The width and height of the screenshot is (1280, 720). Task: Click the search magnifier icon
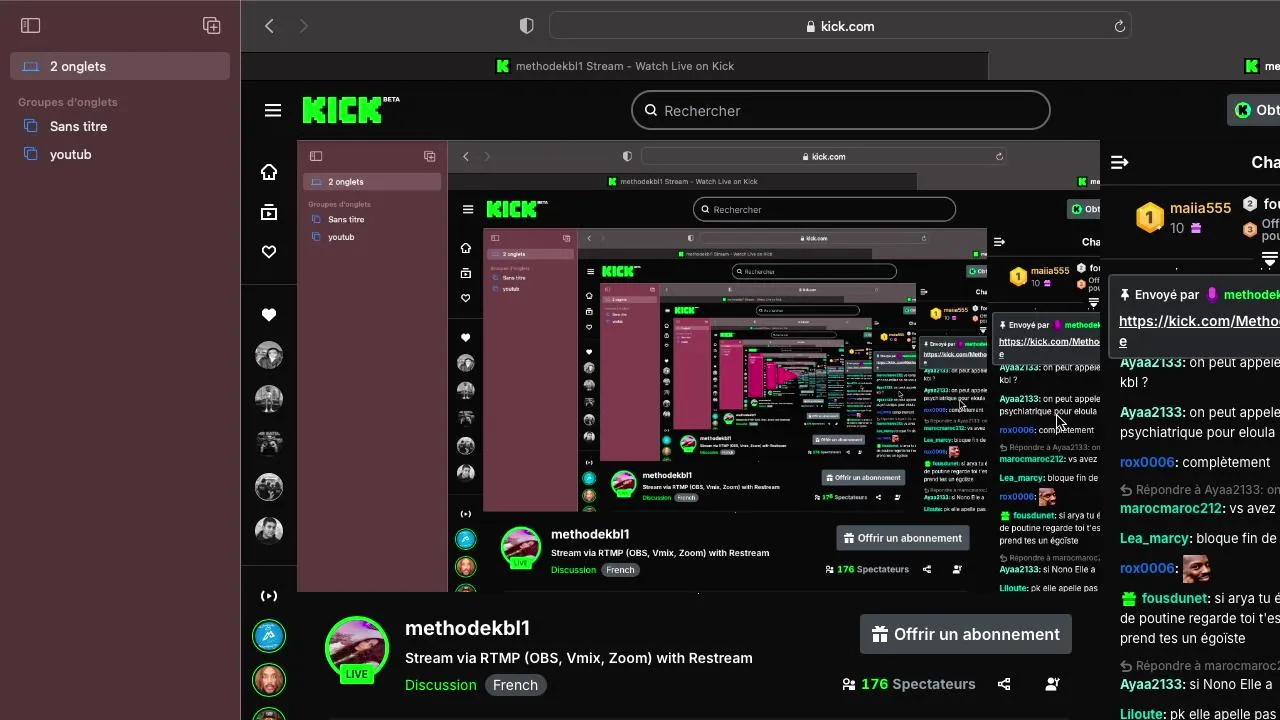click(651, 110)
